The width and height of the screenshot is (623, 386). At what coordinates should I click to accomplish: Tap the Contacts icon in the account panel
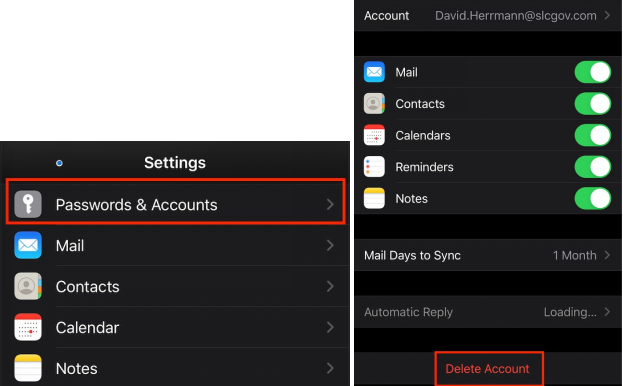tap(374, 103)
